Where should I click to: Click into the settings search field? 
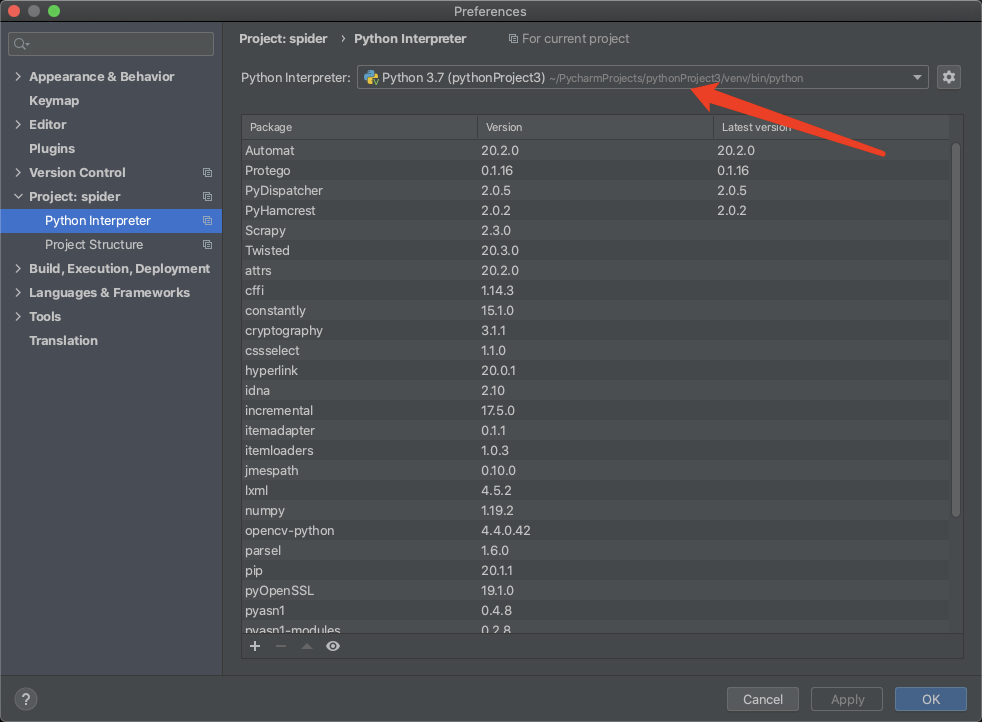111,44
